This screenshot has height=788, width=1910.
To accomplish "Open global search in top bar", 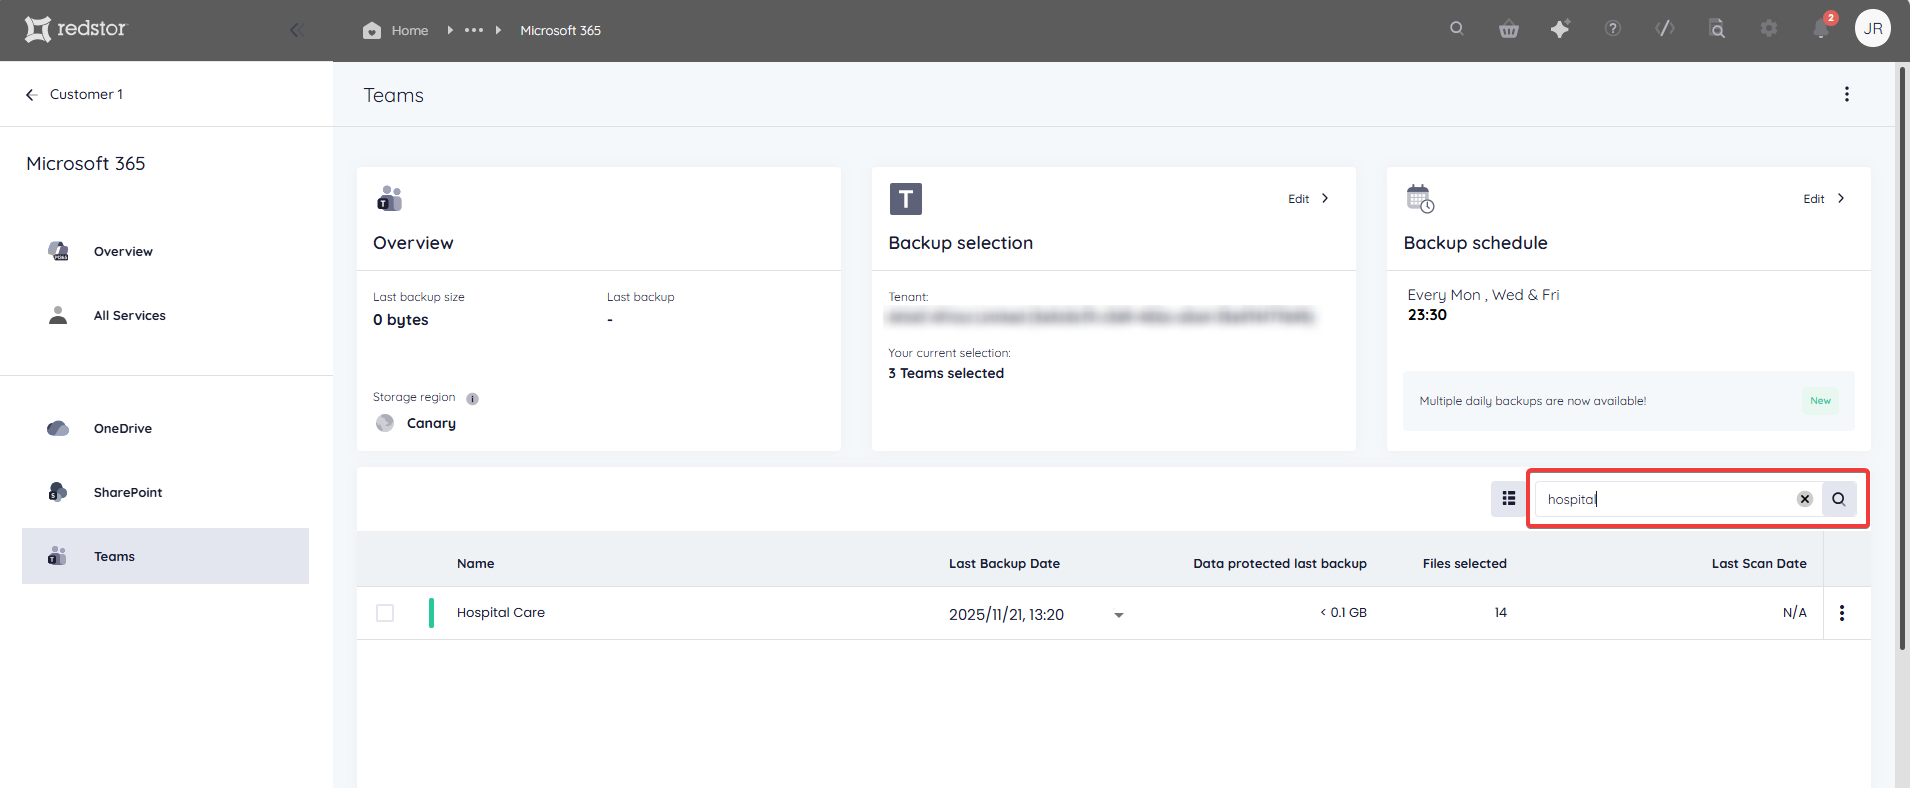I will click(1457, 29).
